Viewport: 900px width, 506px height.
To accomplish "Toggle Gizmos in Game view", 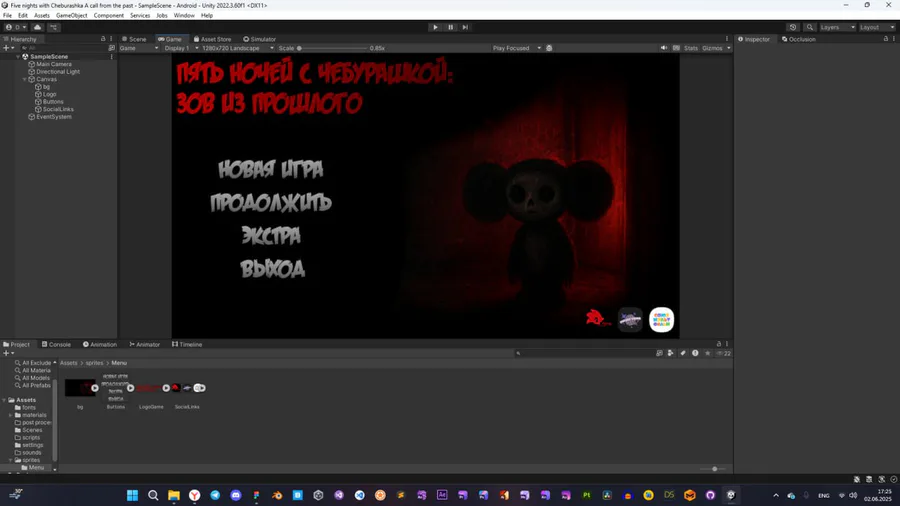I will (712, 48).
